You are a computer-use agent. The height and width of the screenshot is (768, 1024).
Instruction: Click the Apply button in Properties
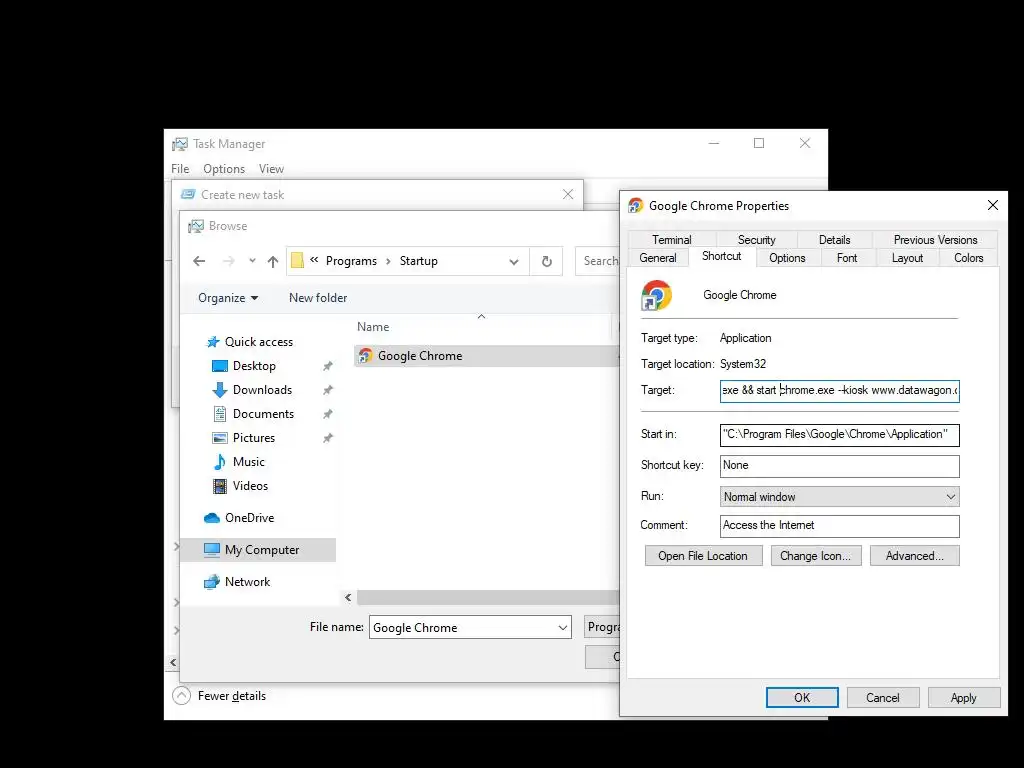coord(964,697)
